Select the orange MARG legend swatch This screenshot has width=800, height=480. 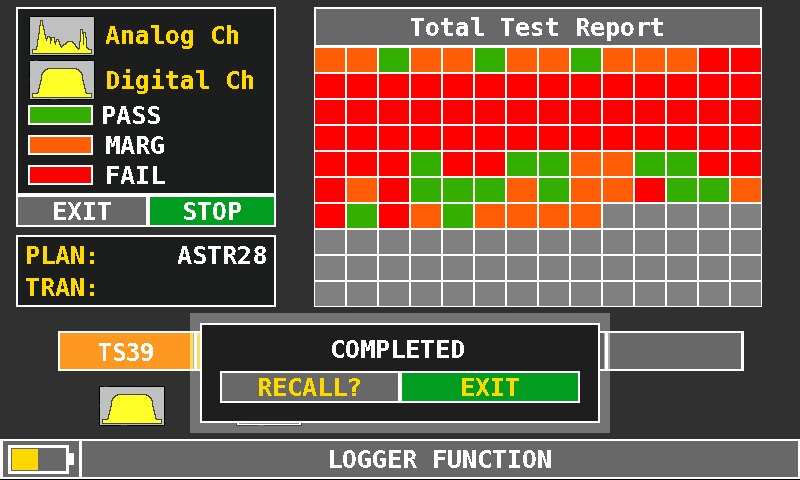60,145
